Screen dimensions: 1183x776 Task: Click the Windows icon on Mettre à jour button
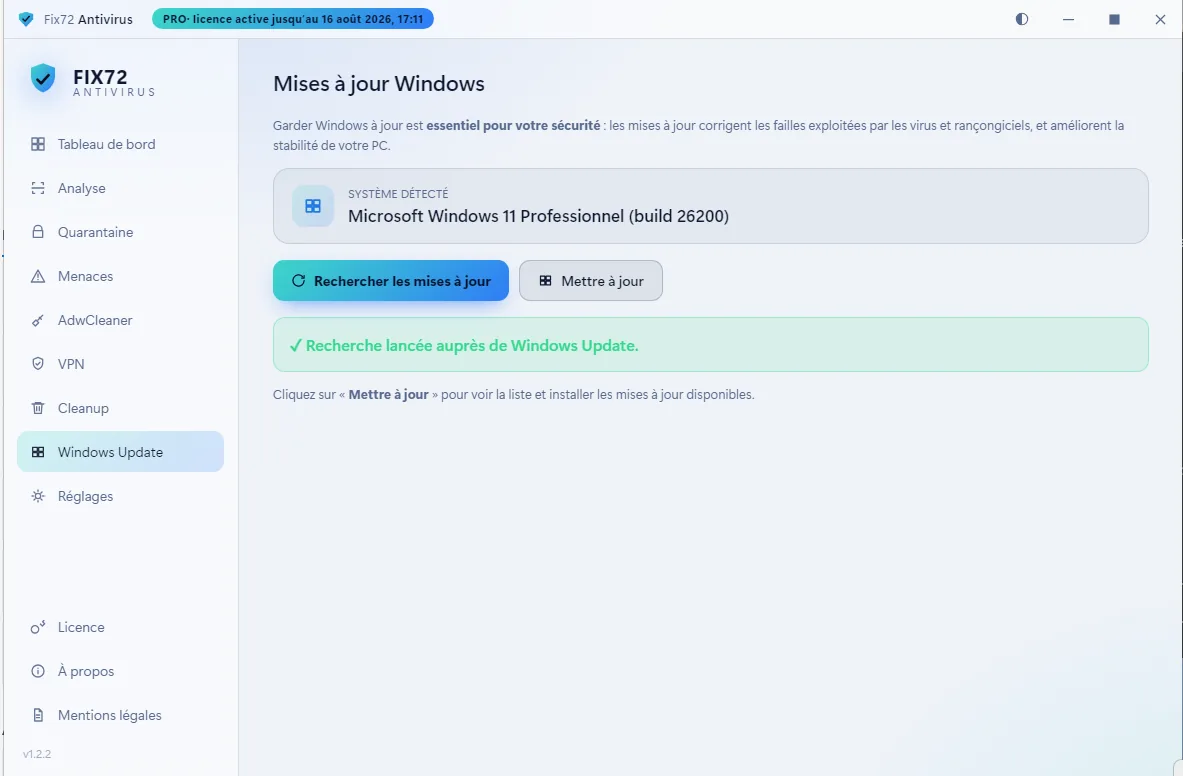pyautogui.click(x=545, y=281)
